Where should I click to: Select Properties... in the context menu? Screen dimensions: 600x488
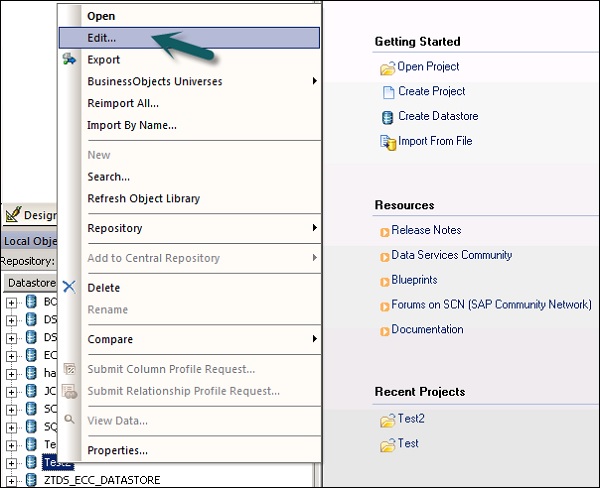pyautogui.click(x=118, y=450)
